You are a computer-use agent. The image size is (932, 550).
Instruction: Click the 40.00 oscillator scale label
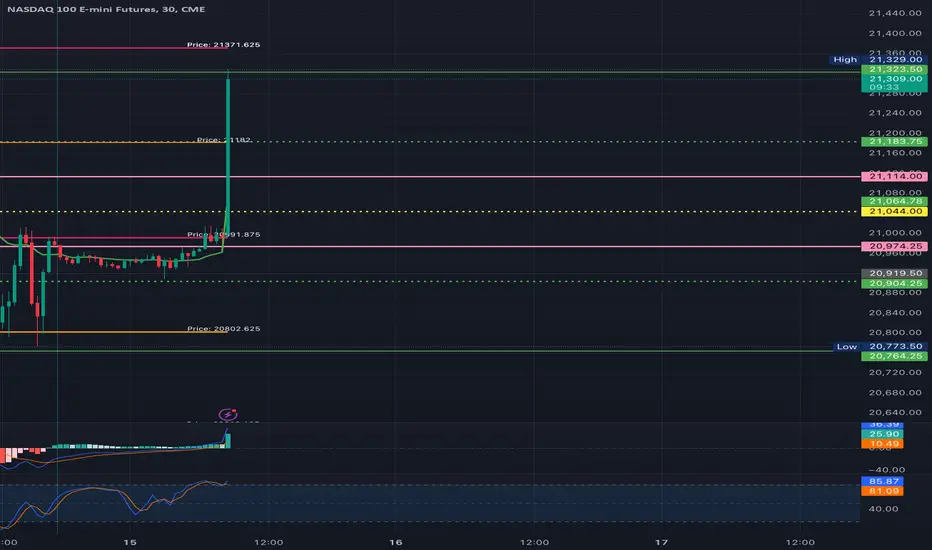(x=883, y=508)
